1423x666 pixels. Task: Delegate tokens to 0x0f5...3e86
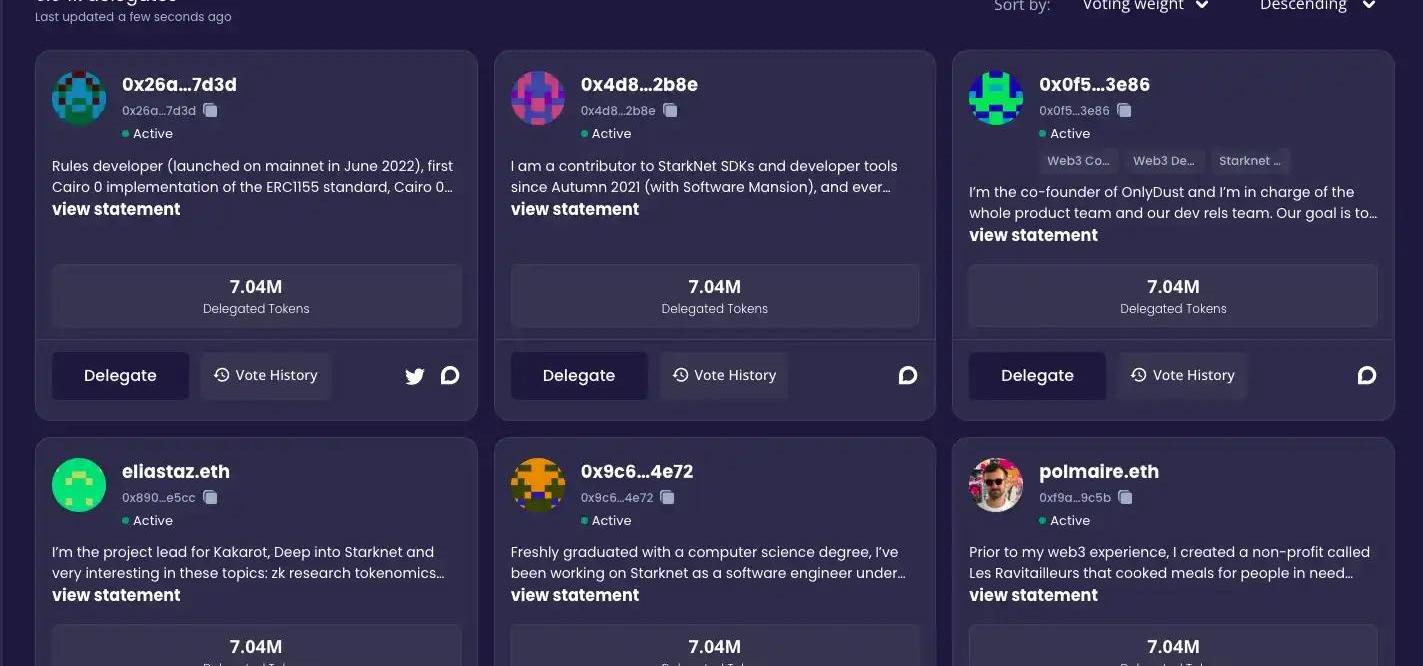tap(1037, 376)
